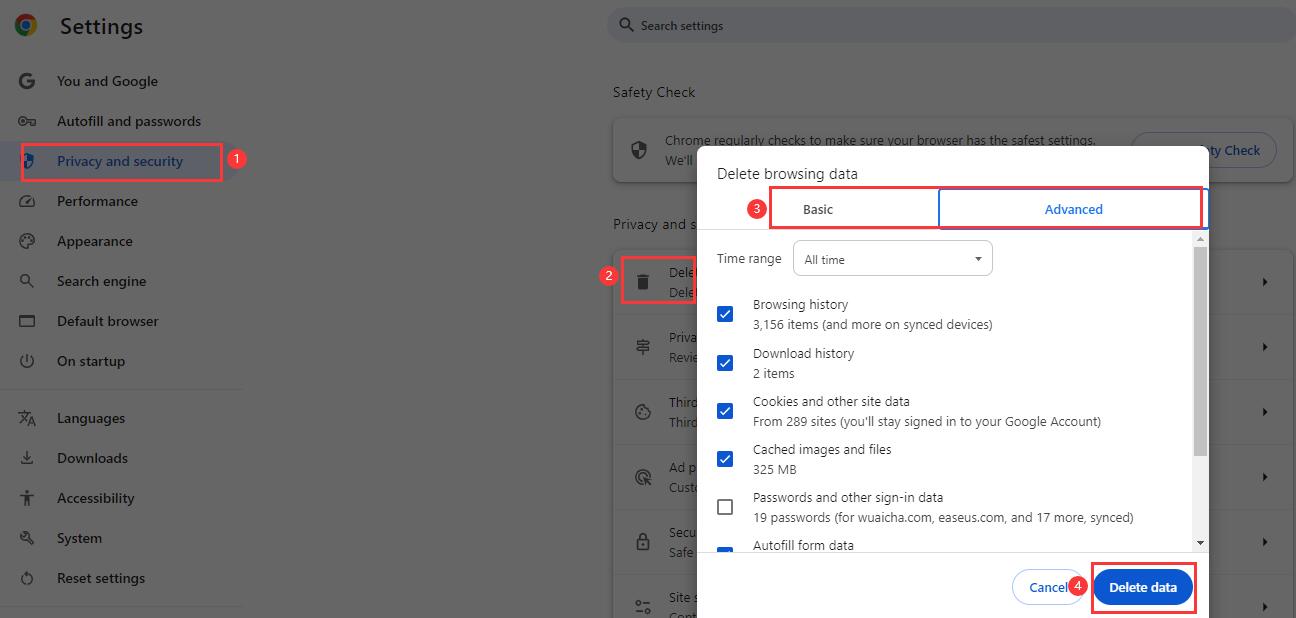Open the Time range dropdown

[892, 259]
